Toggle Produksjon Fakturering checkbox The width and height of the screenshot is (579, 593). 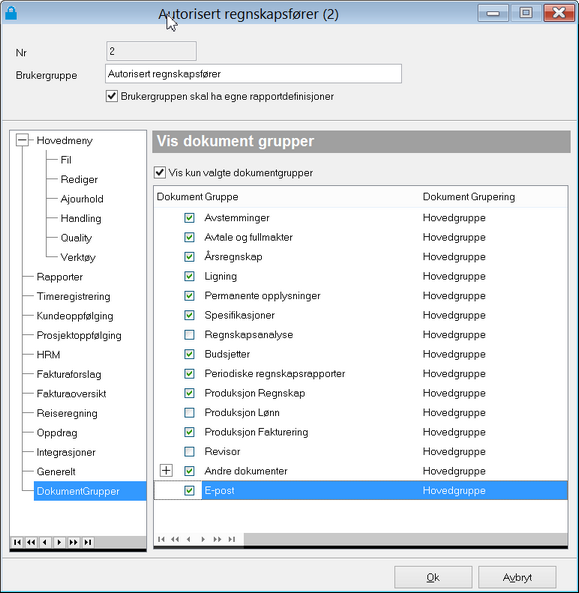coord(189,432)
